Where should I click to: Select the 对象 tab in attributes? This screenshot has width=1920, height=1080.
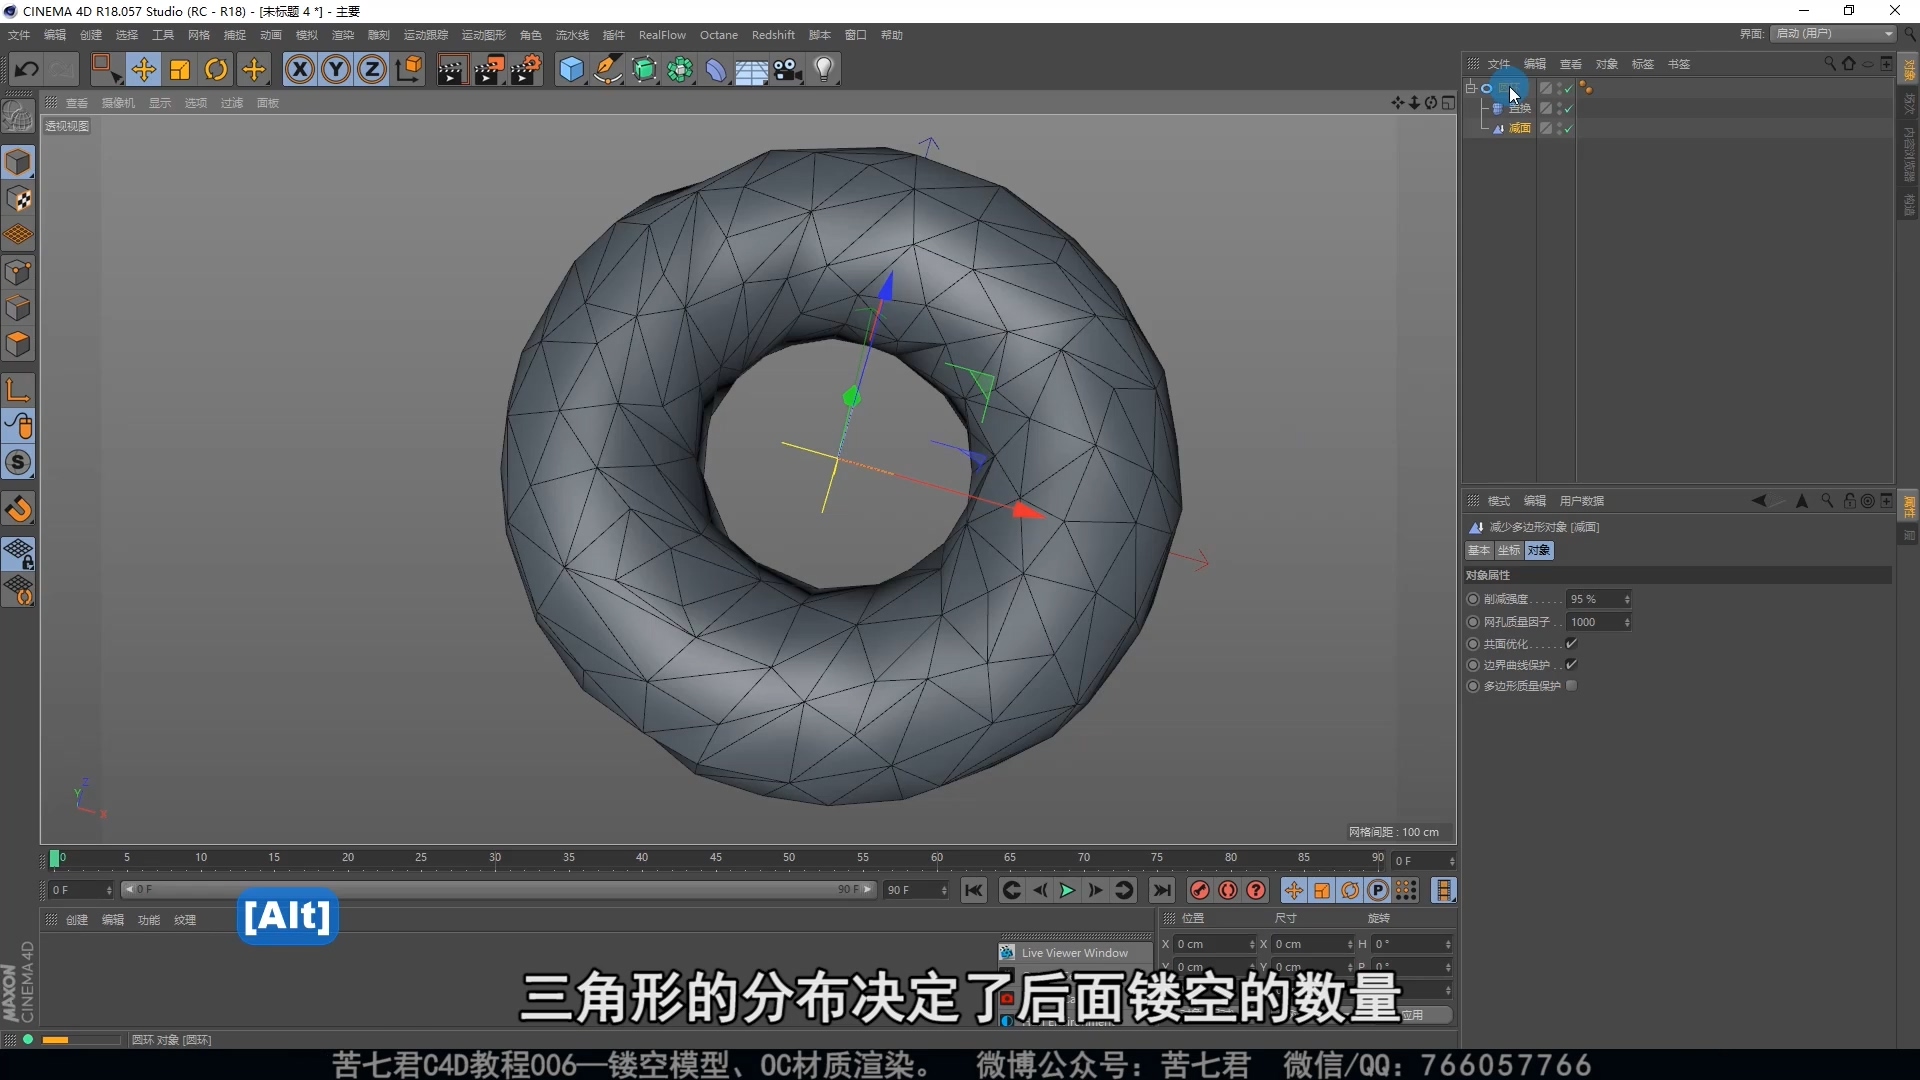(x=1539, y=551)
